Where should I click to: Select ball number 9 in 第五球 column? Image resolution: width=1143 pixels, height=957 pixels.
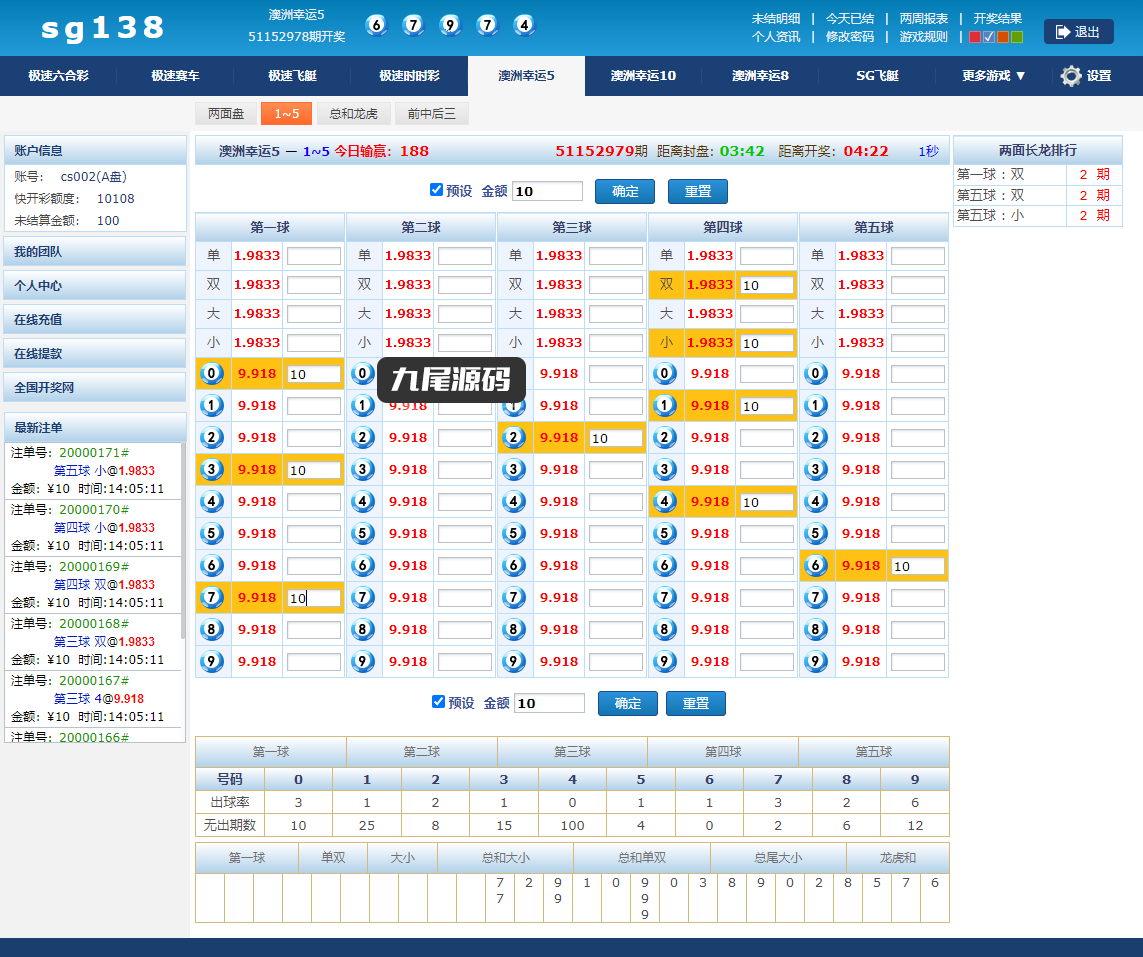(x=816, y=661)
